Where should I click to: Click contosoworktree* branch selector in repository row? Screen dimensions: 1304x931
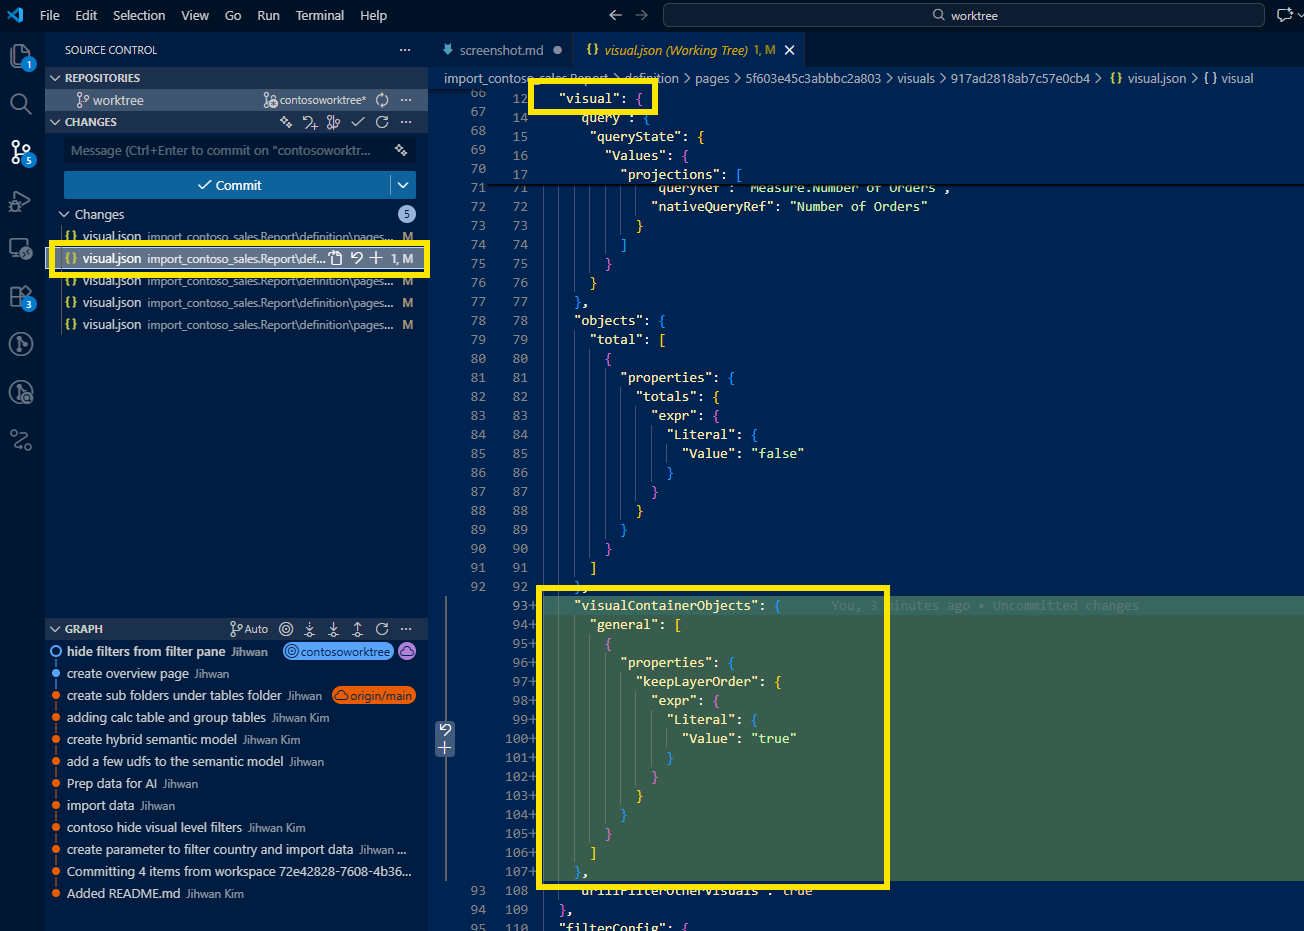(315, 100)
